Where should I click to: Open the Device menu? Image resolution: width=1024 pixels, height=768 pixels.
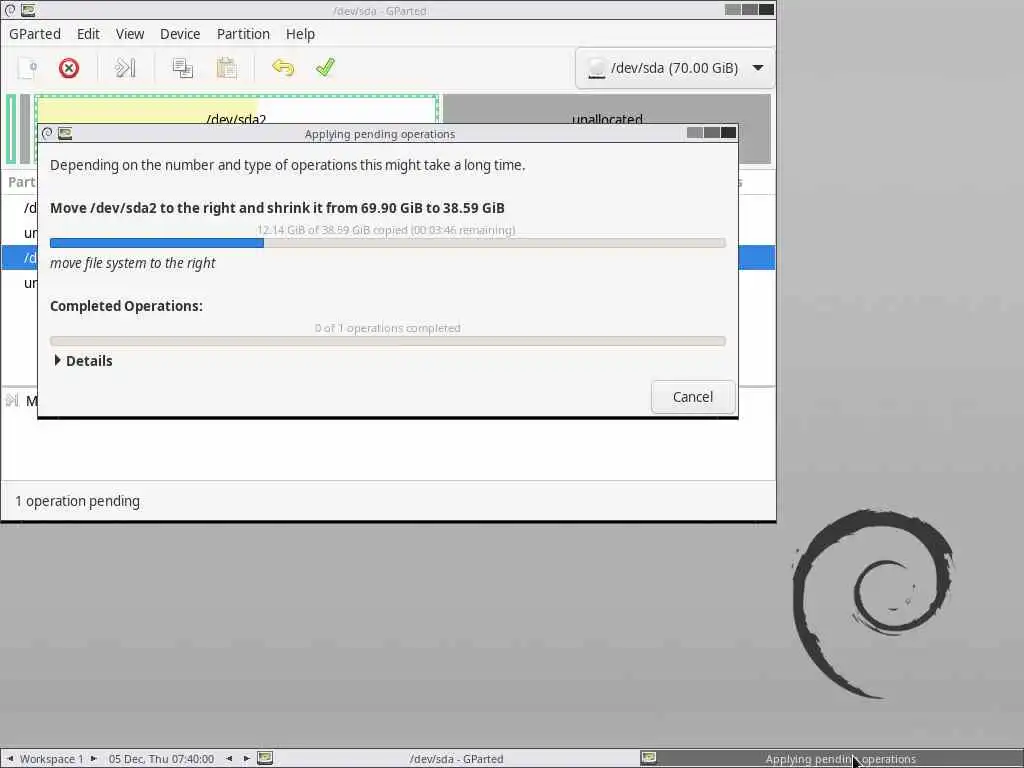pos(180,34)
